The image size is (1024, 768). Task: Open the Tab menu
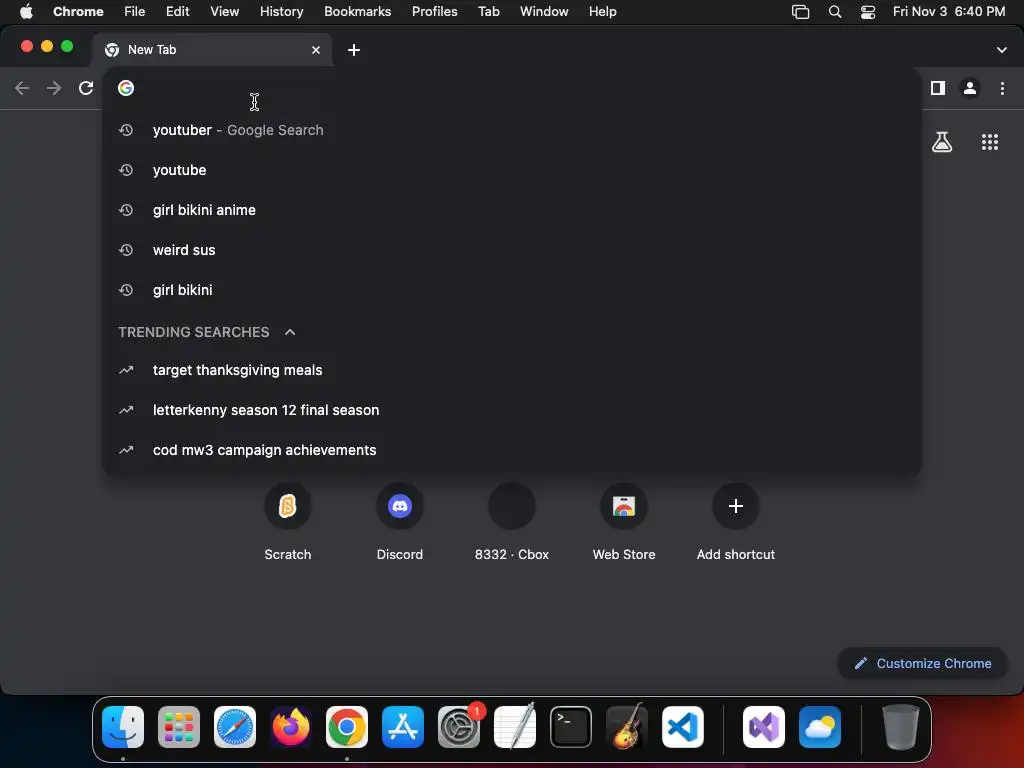488,12
